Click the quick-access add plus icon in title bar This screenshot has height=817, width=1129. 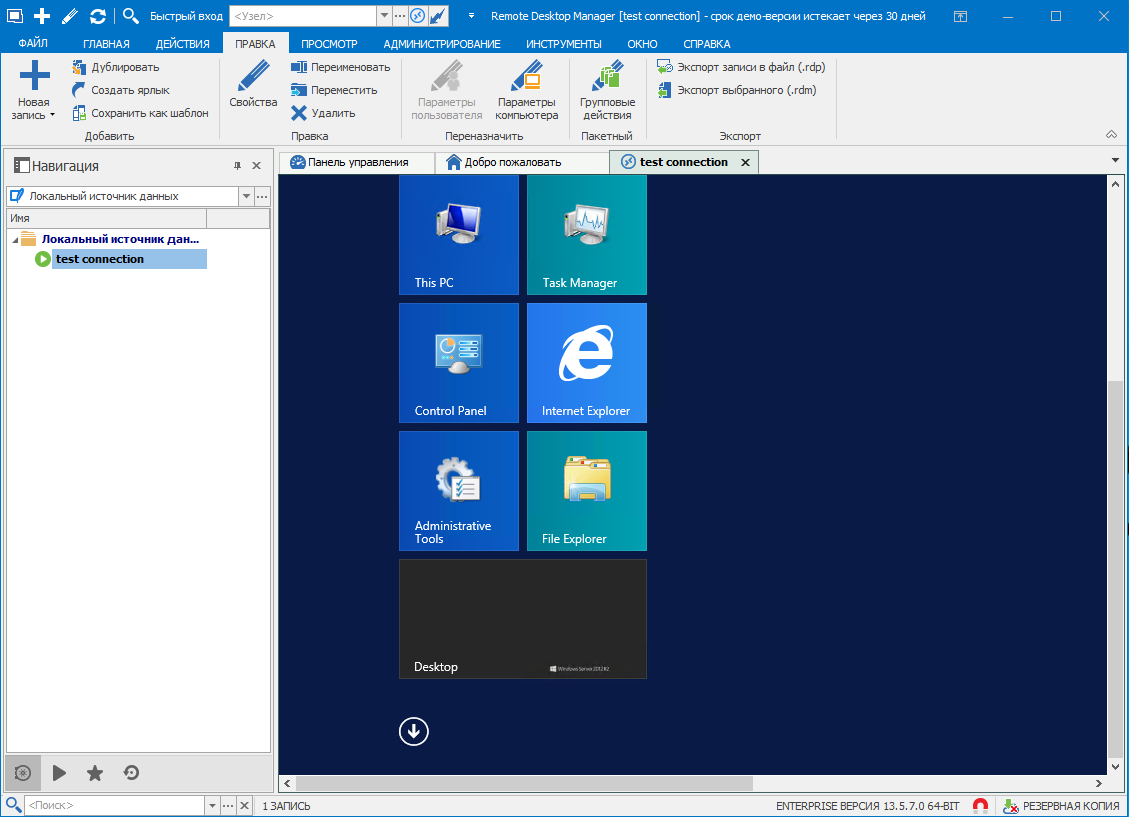point(42,16)
